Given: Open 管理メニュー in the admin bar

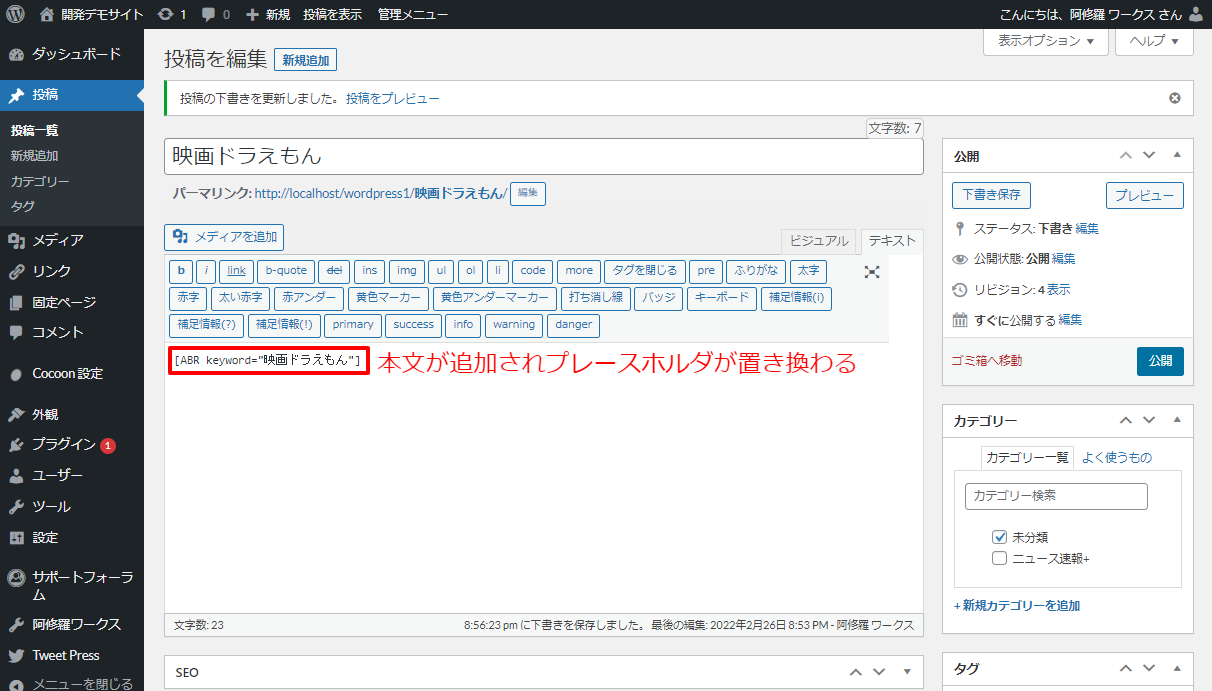Looking at the screenshot, I should click(x=413, y=15).
